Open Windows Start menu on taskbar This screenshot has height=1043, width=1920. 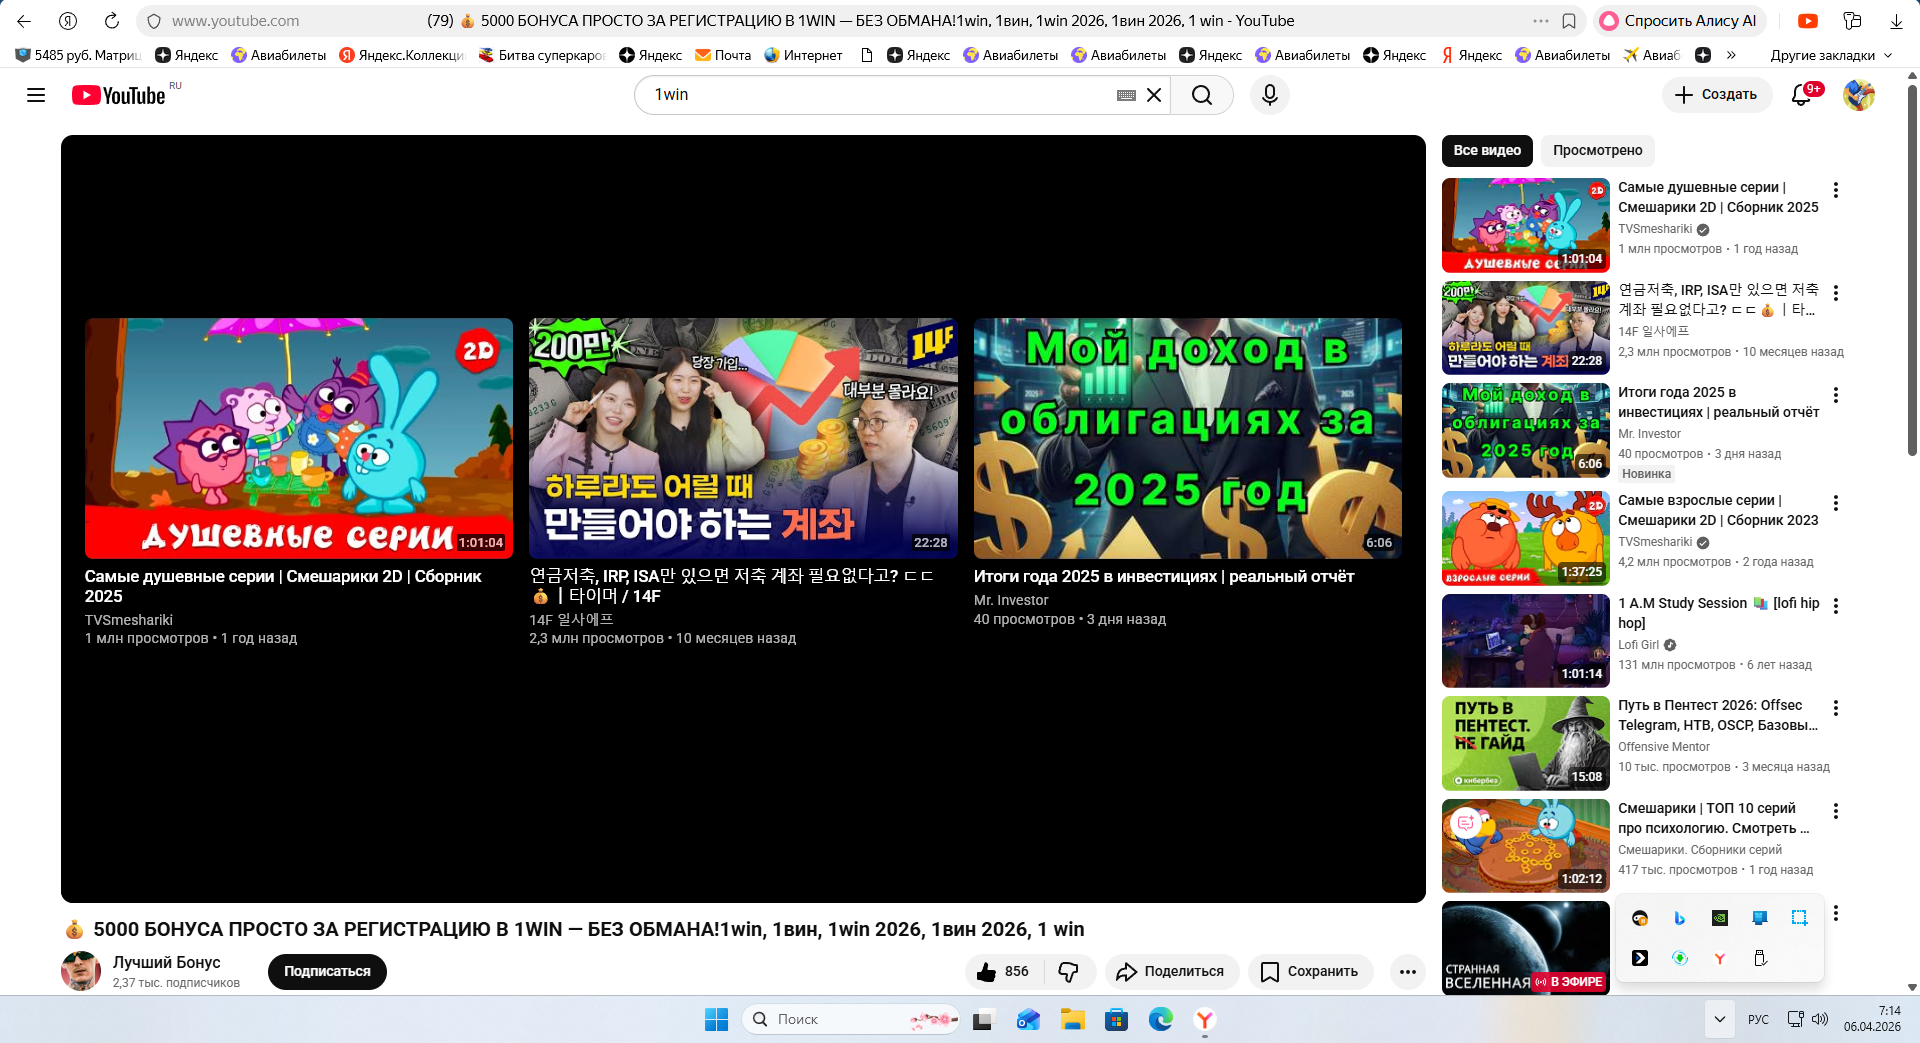[716, 1019]
